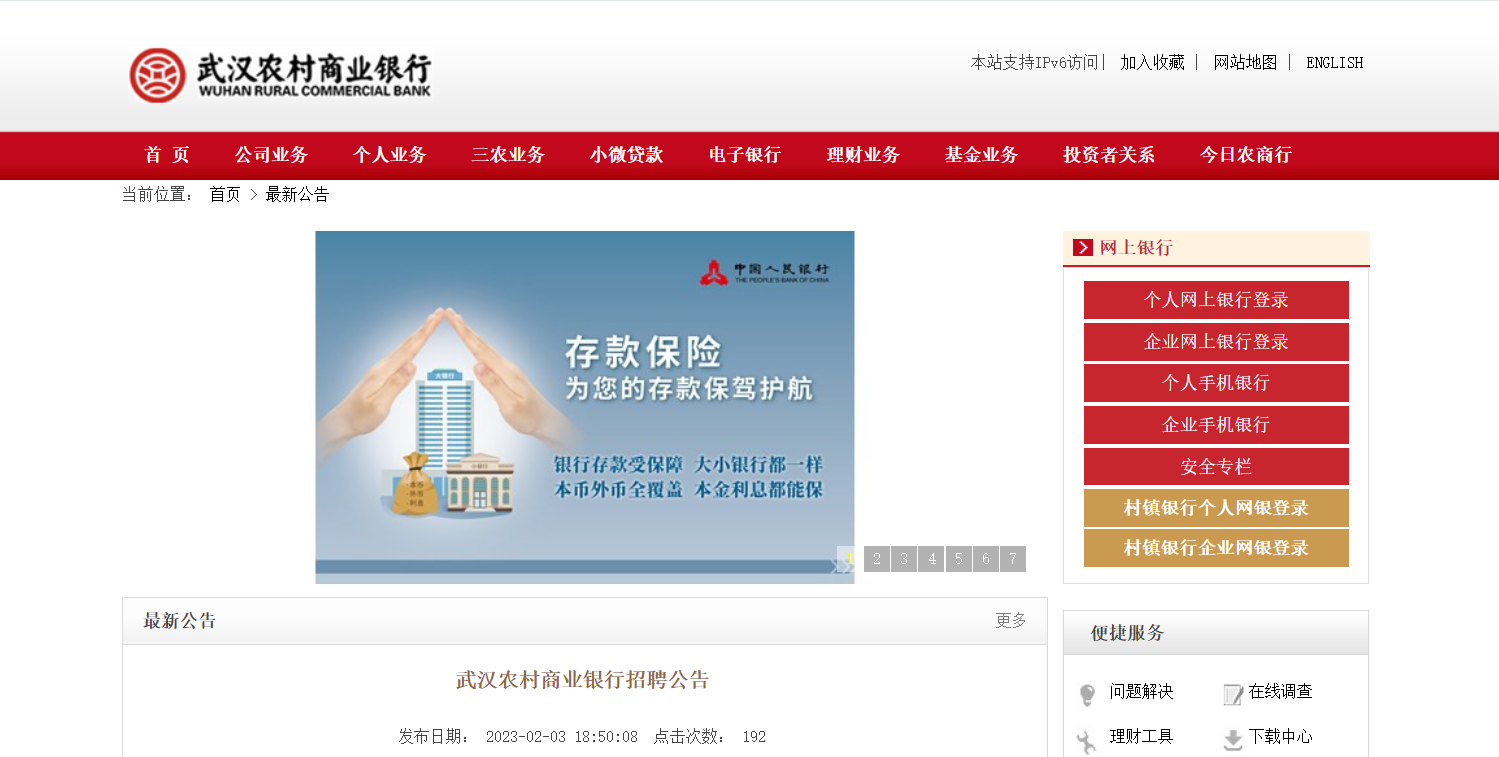Show banner slide 1

849,559
